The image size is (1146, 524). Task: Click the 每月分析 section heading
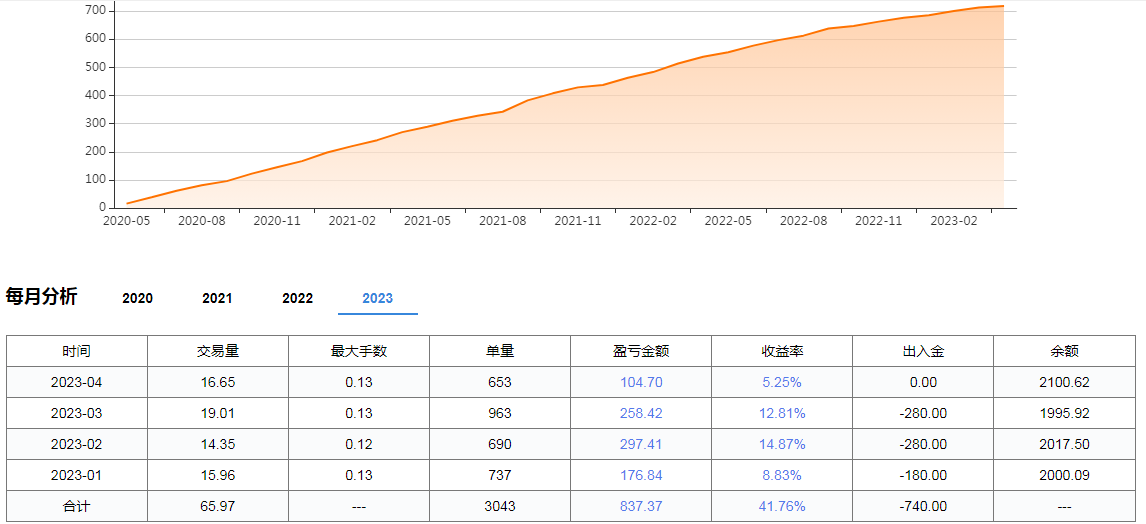[41, 297]
